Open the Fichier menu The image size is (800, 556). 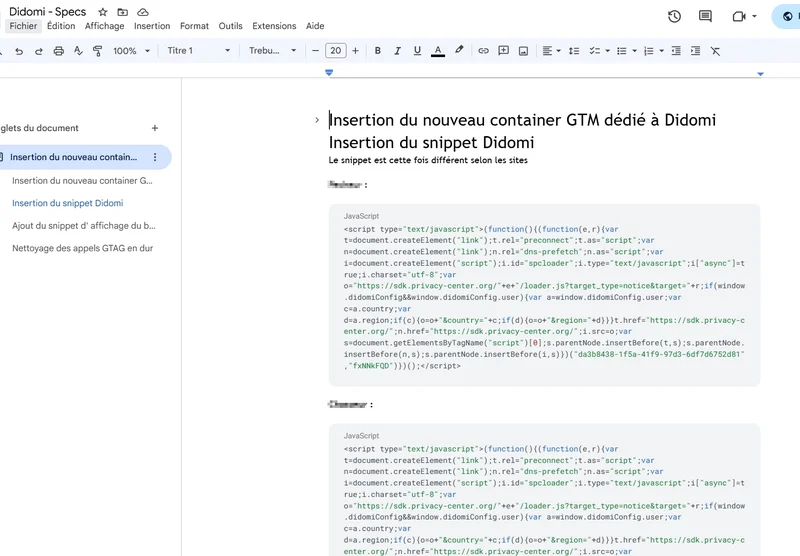click(x=23, y=26)
